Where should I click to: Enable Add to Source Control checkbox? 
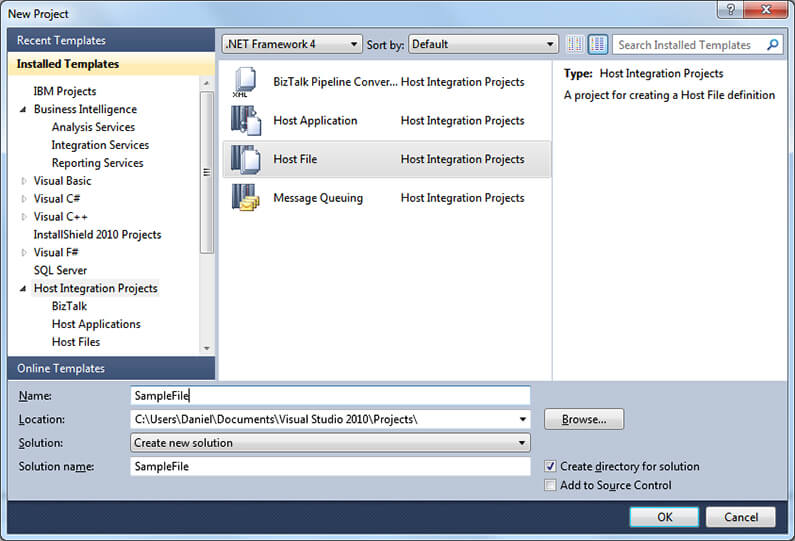point(550,485)
